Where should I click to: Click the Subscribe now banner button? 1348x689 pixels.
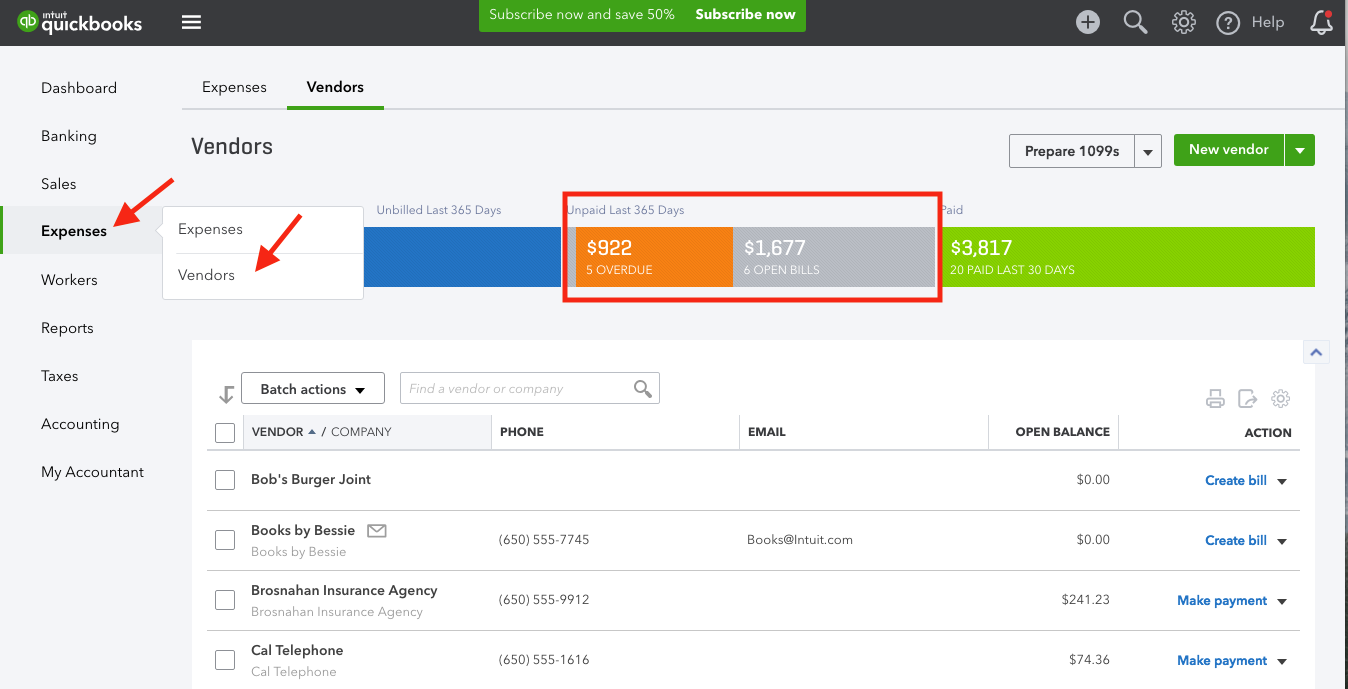pyautogui.click(x=745, y=14)
